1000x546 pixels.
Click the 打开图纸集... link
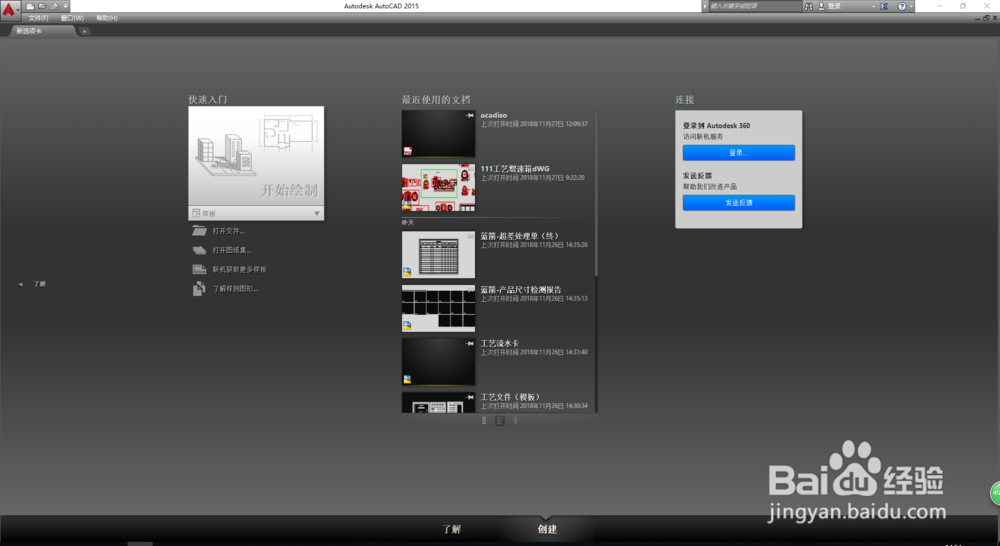pyautogui.click(x=232, y=250)
